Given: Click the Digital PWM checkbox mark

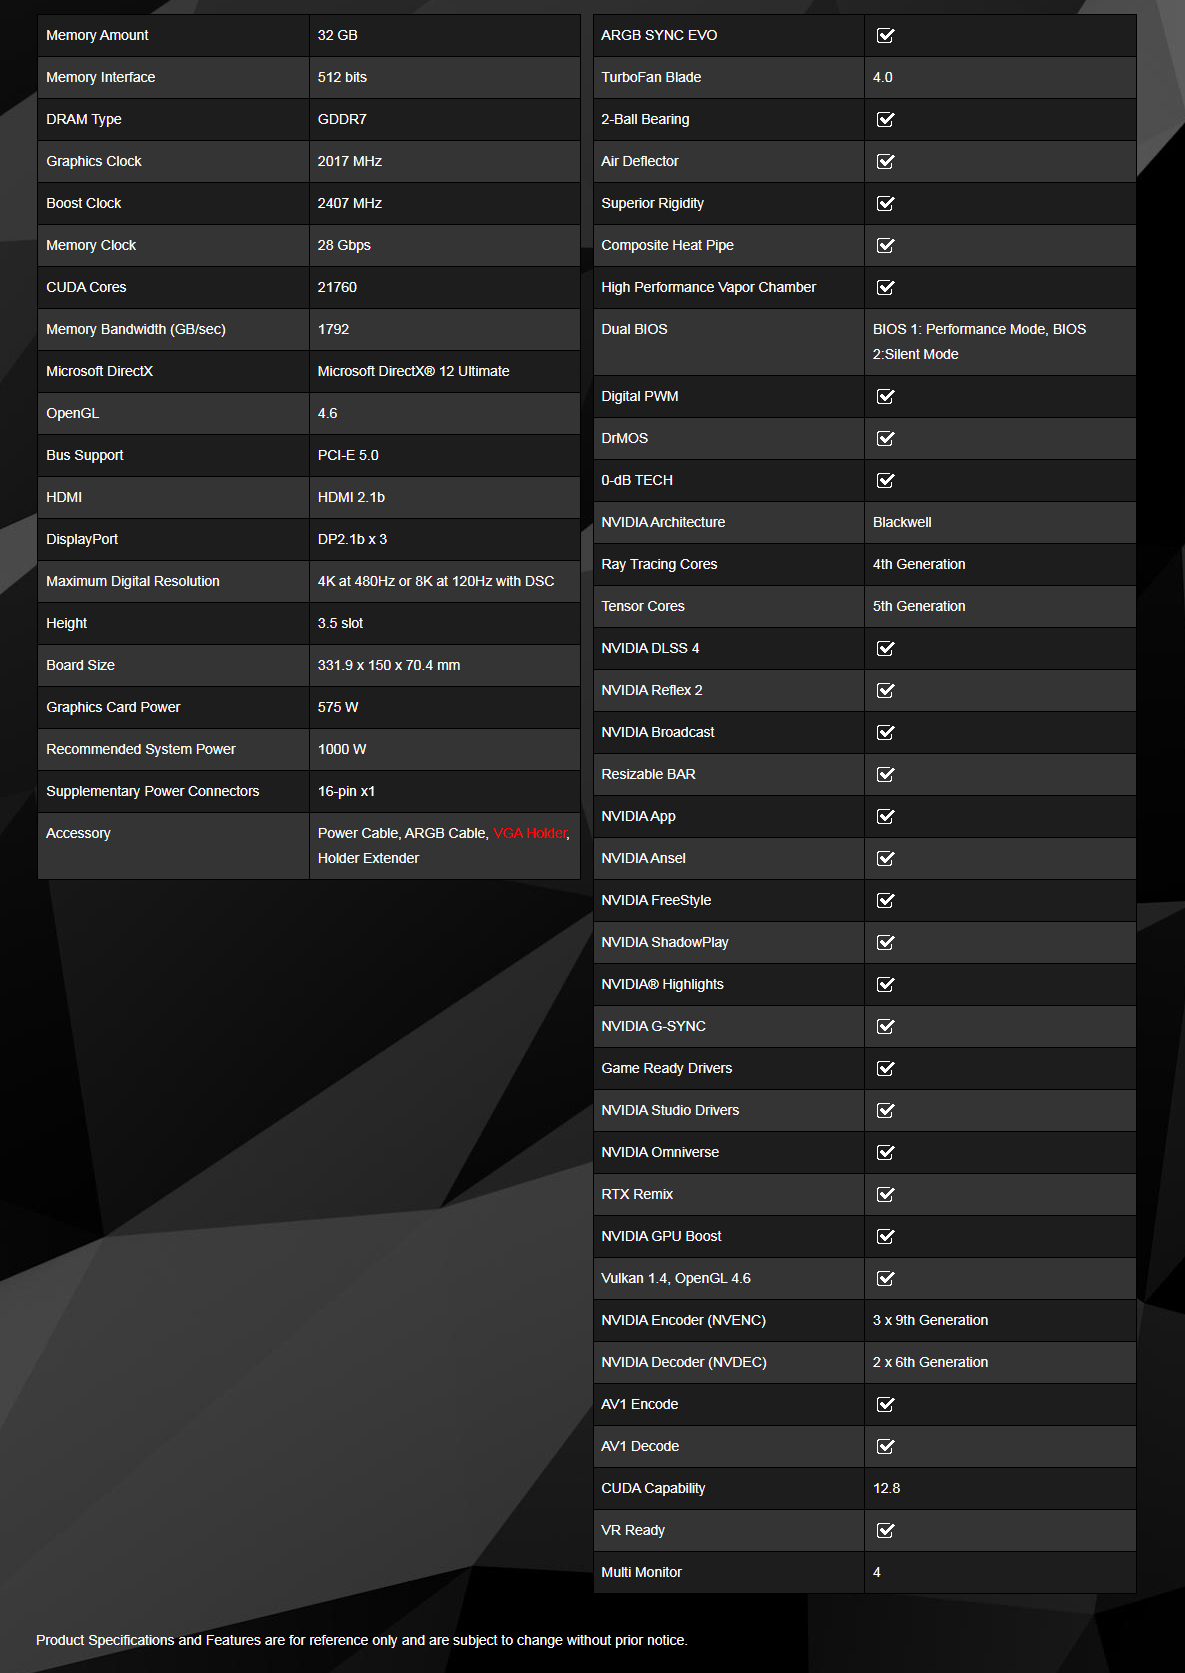Looking at the screenshot, I should [885, 397].
